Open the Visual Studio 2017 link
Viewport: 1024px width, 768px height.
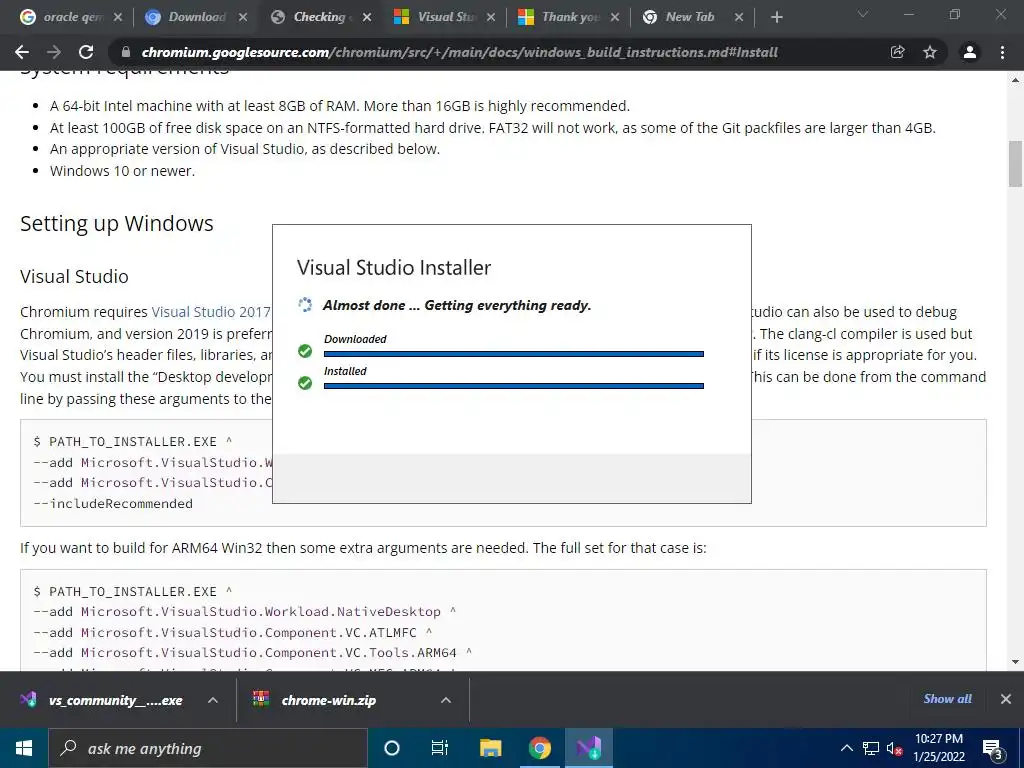[211, 312]
